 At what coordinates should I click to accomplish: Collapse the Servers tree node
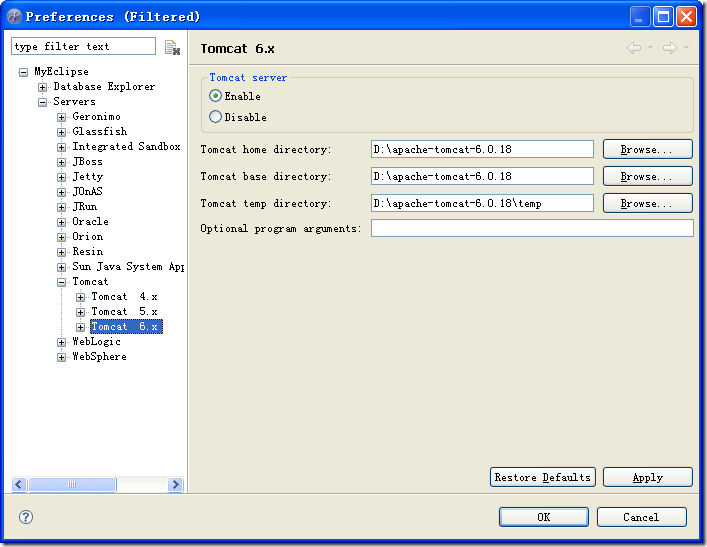click(42, 102)
